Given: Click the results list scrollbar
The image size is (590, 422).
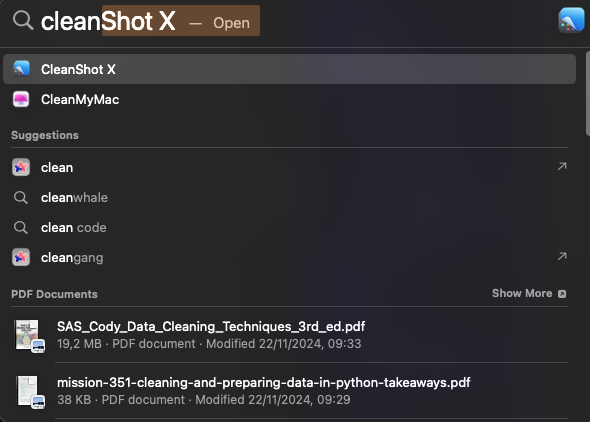Looking at the screenshot, I should tap(587, 93).
